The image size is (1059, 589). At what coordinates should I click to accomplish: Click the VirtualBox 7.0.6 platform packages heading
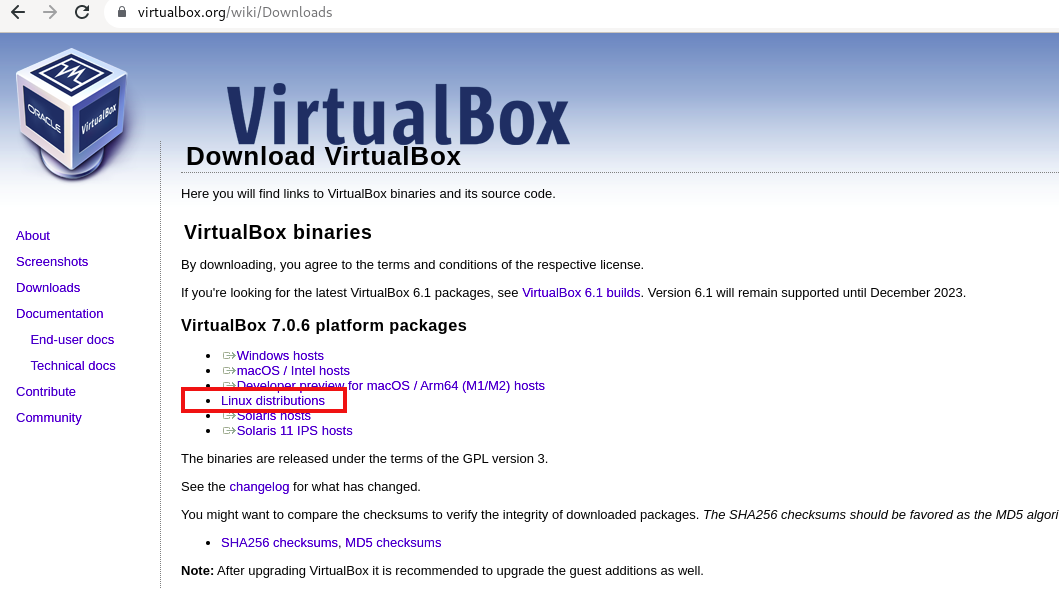click(x=324, y=326)
